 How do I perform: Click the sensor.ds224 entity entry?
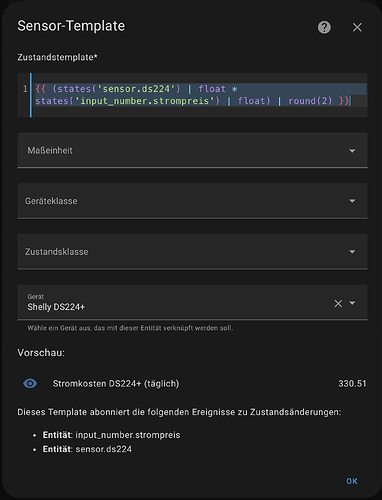(87, 449)
